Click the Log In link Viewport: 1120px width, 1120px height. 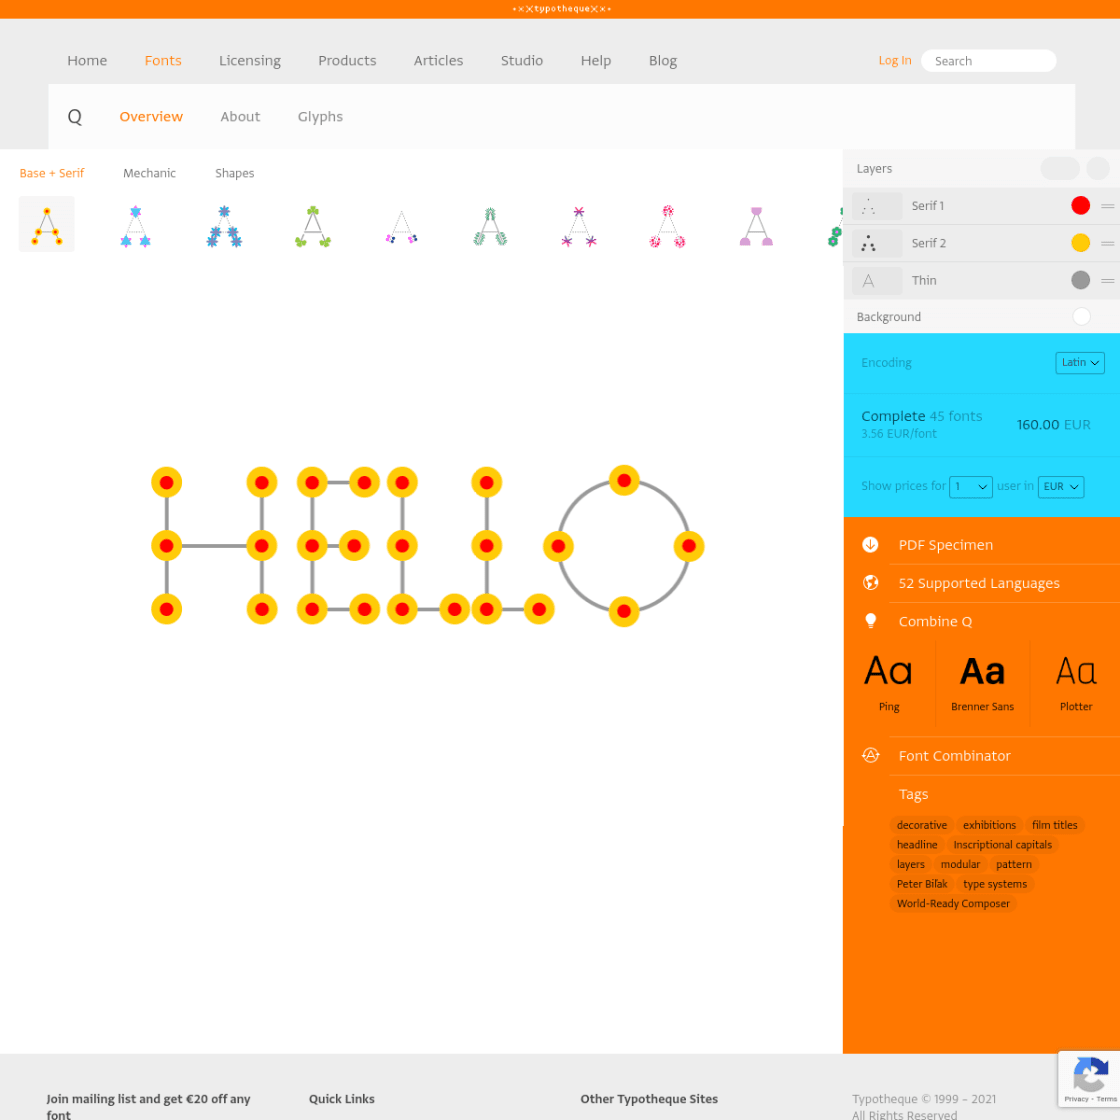coord(894,61)
